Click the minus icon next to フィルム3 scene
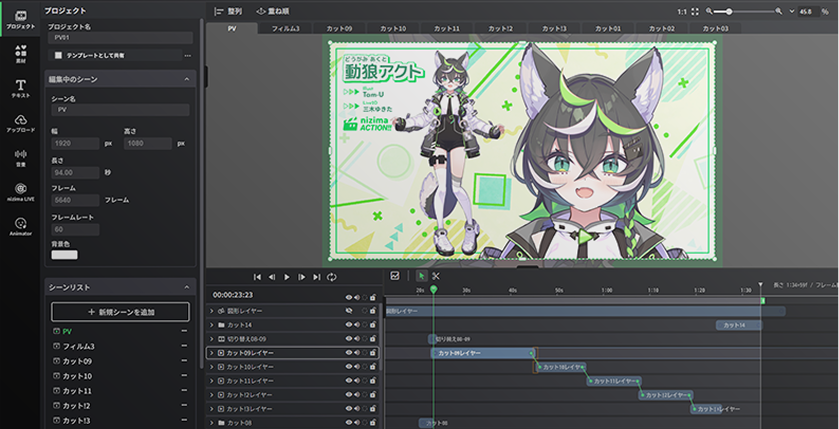This screenshot has height=429, width=839. 184,346
